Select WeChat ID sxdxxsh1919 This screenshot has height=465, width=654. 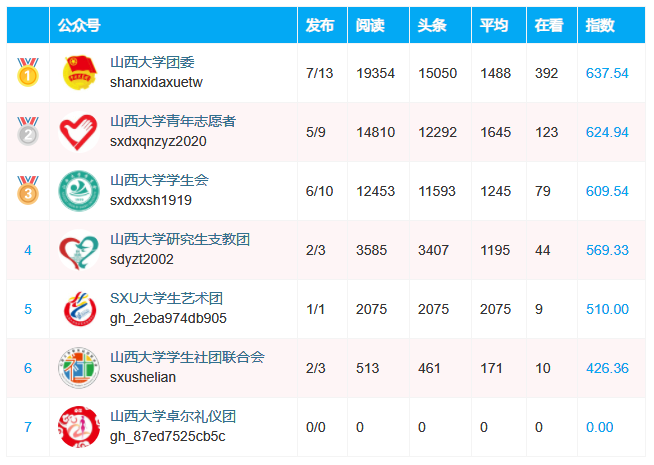tap(151, 201)
